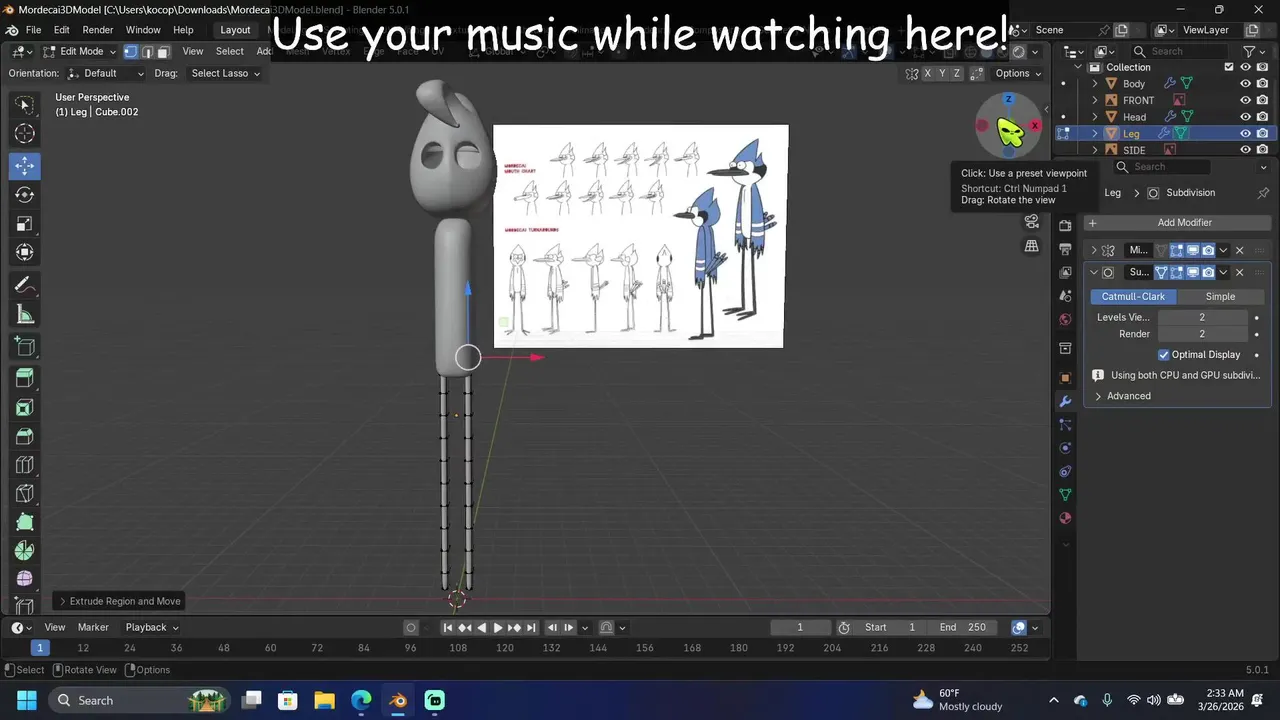Viewport: 1280px width, 720px height.
Task: Expand the Mirror modifier panel
Action: pos(1093,250)
